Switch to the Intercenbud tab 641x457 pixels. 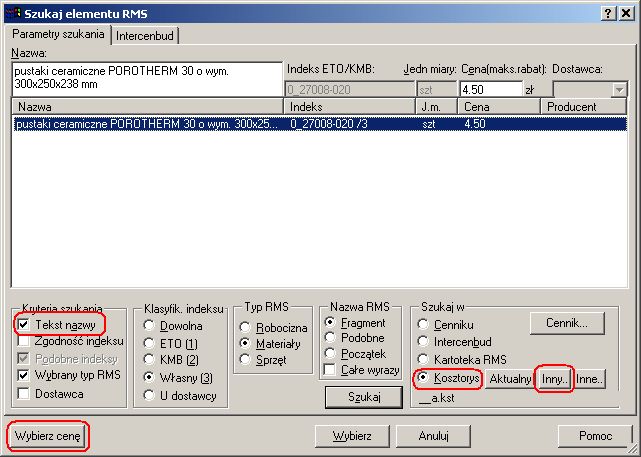point(146,35)
